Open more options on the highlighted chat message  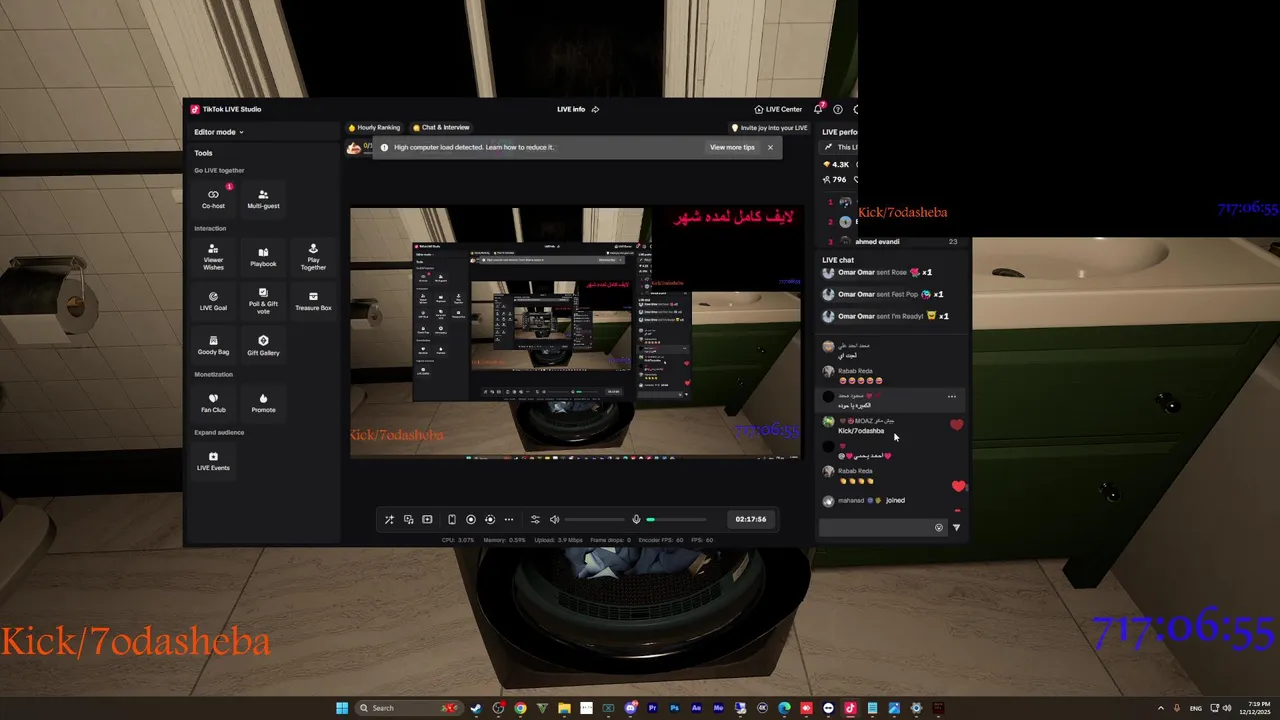tap(951, 397)
